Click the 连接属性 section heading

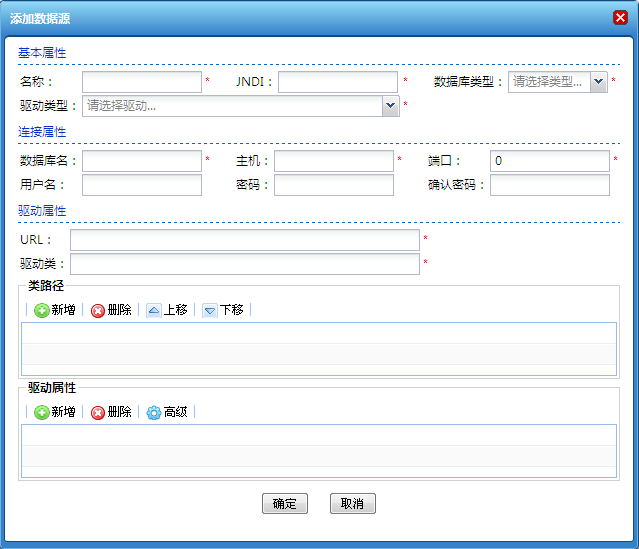(42, 132)
